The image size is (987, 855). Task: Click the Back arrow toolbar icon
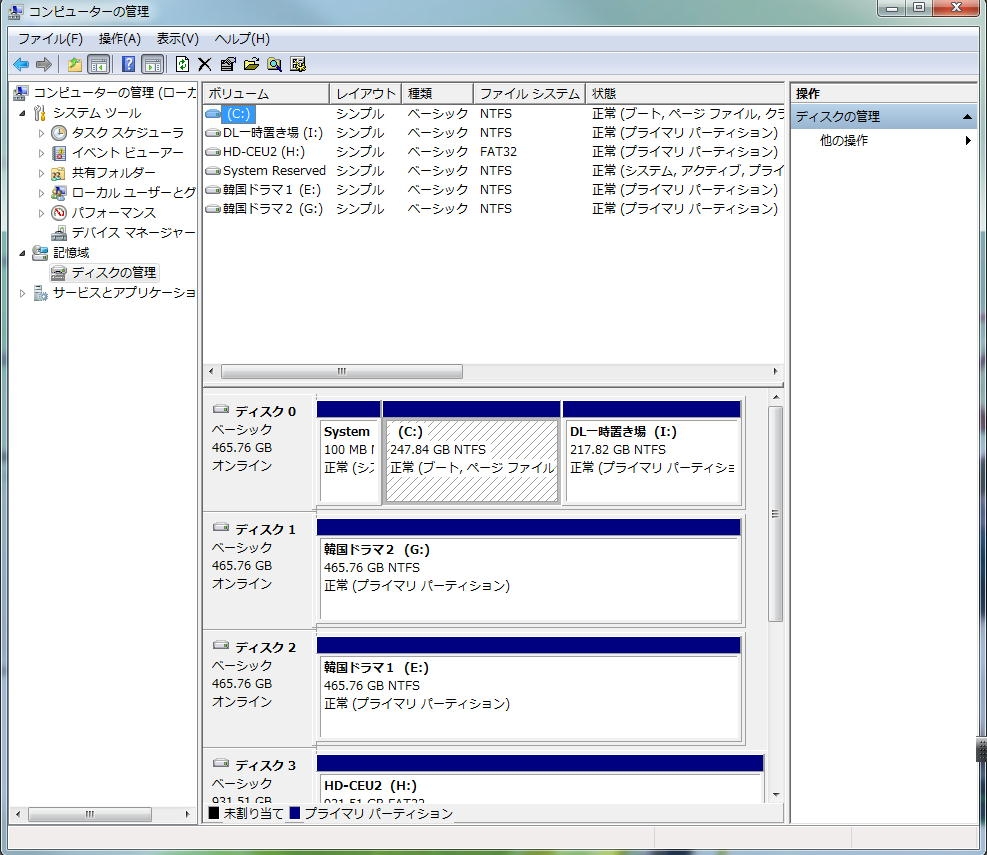click(x=21, y=64)
